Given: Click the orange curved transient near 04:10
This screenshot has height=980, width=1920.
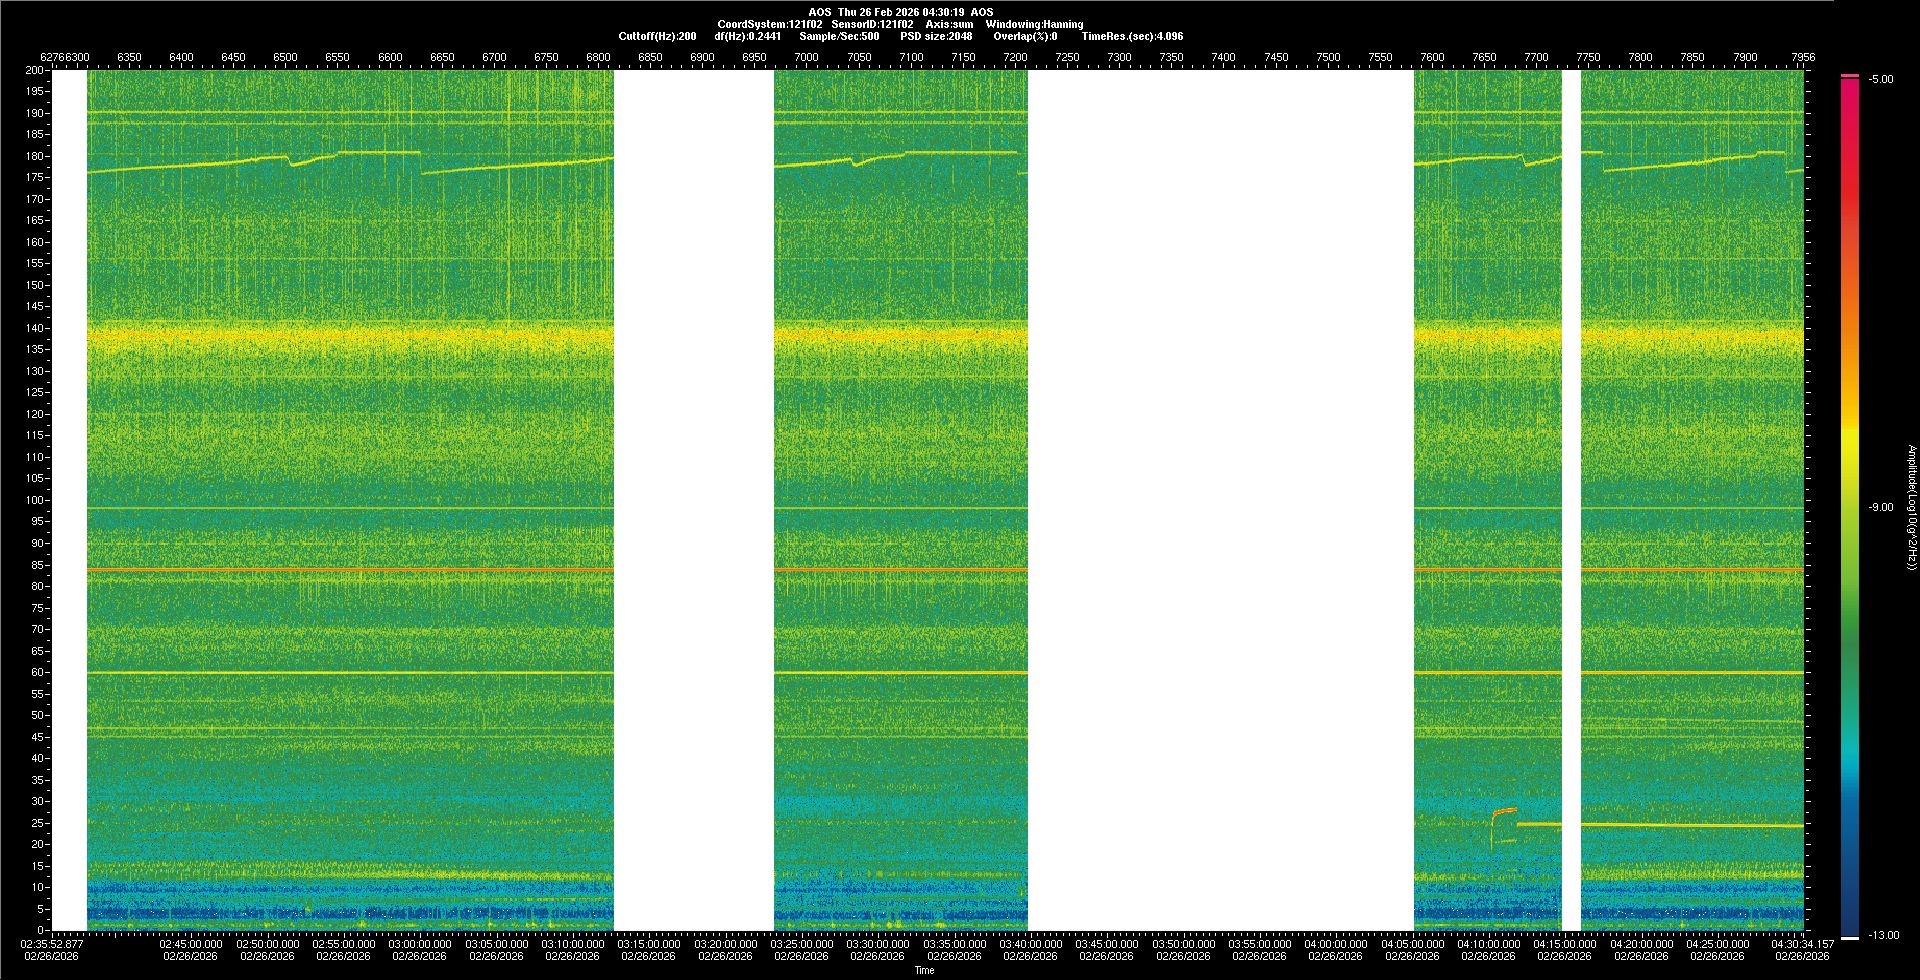Looking at the screenshot, I should 1502,812.
